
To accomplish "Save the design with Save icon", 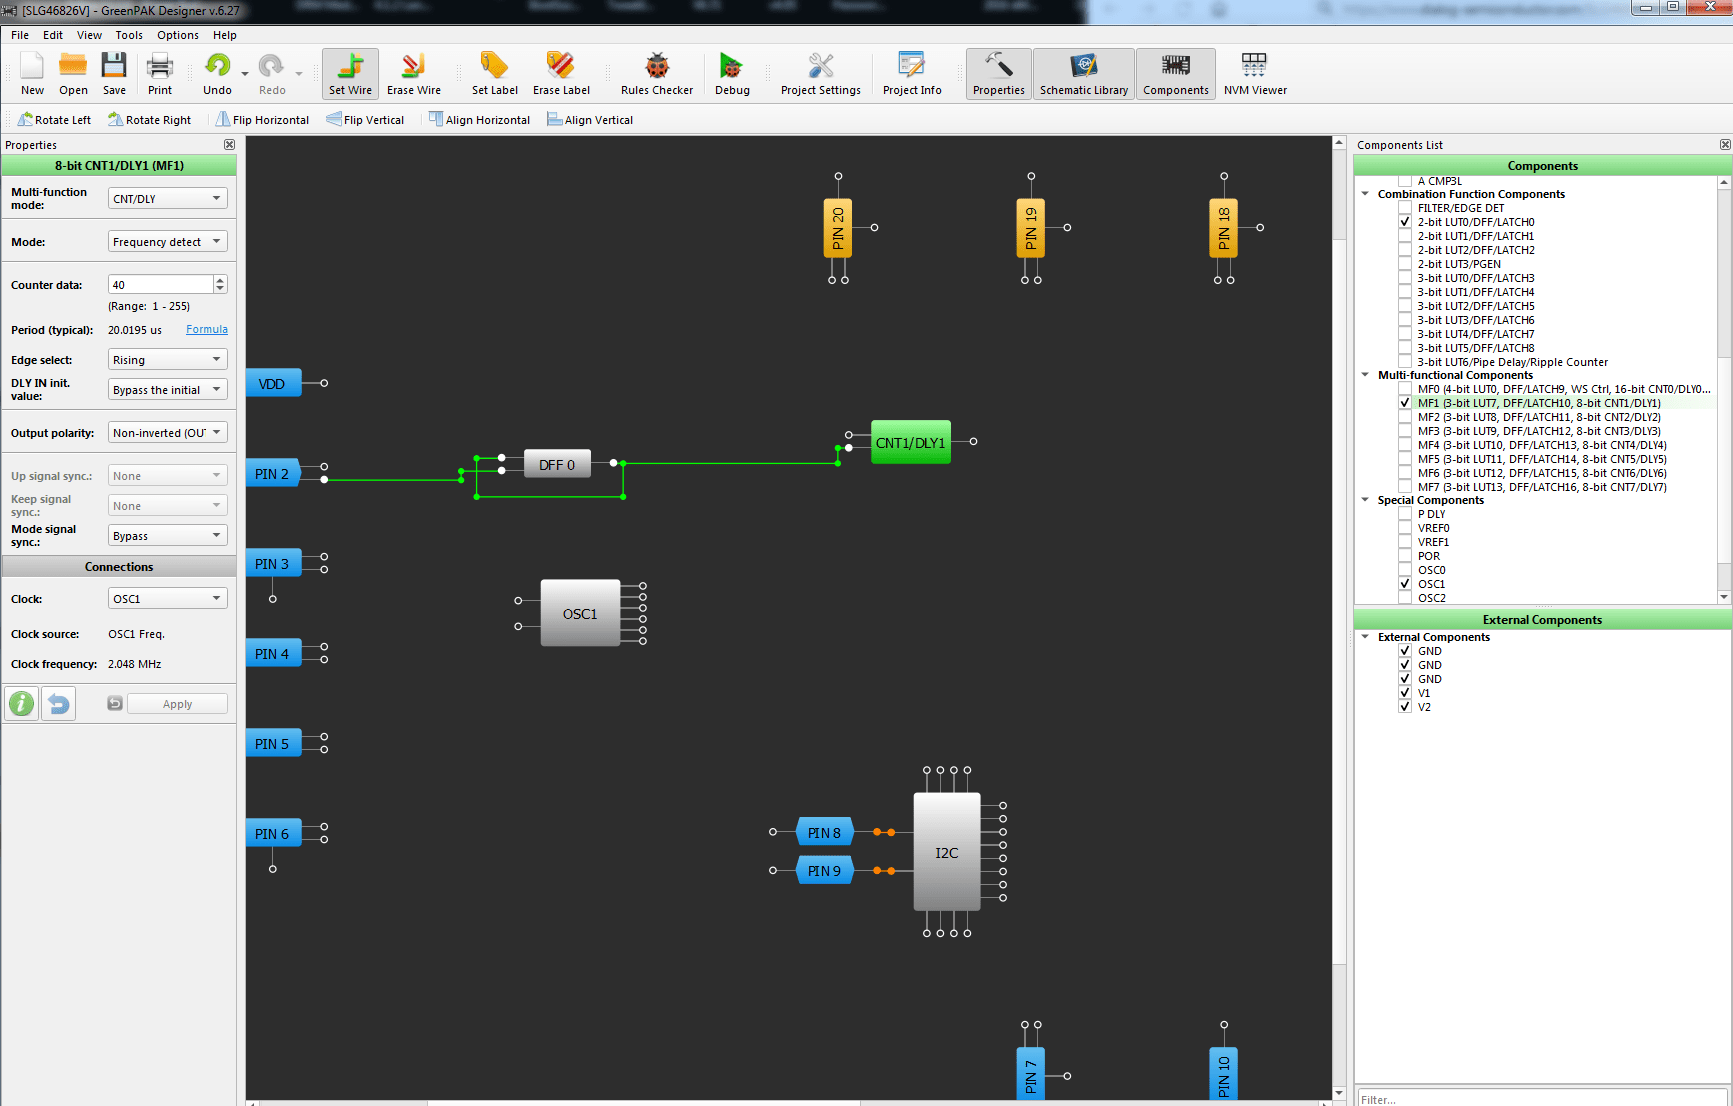I will (x=114, y=73).
